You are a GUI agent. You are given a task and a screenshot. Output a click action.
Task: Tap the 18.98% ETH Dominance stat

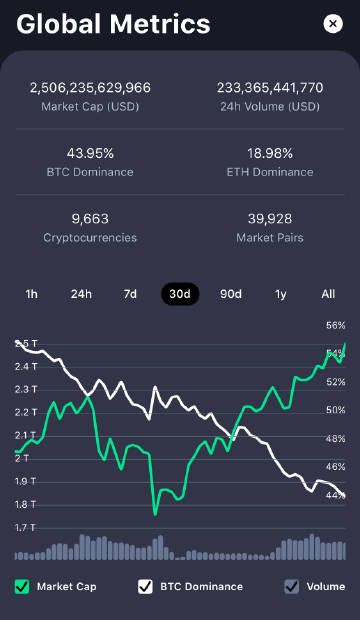[270, 153]
